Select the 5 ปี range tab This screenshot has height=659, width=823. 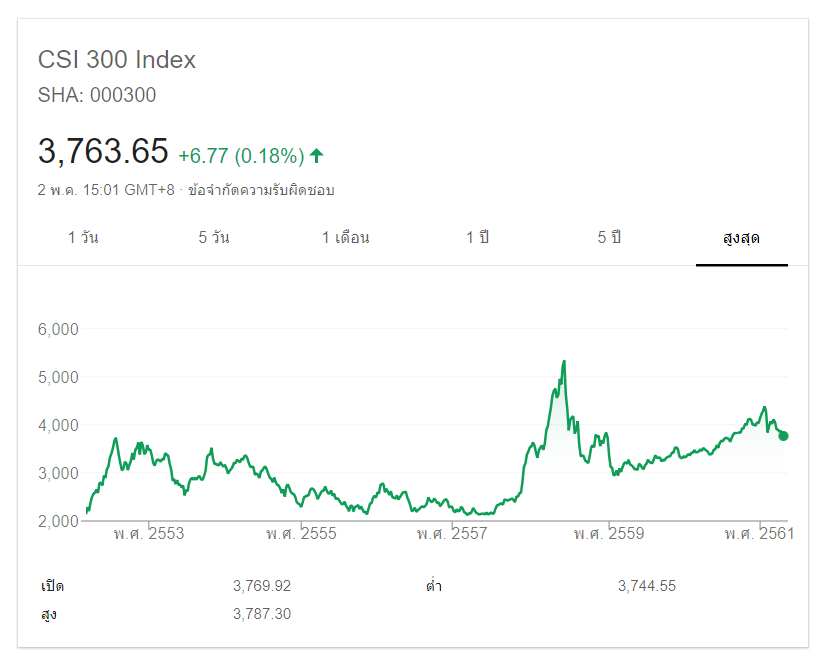(x=610, y=238)
